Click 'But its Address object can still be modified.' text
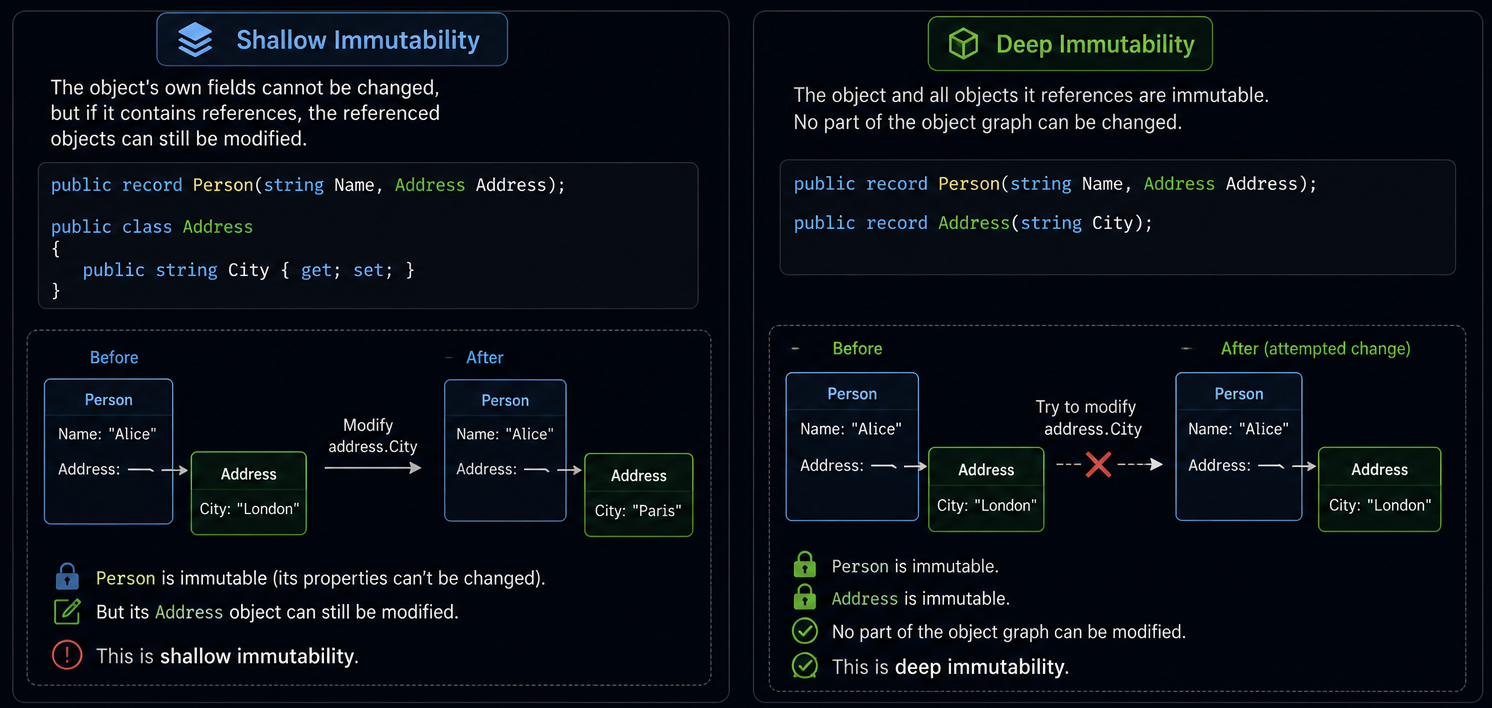Image resolution: width=1492 pixels, height=708 pixels. click(x=277, y=611)
